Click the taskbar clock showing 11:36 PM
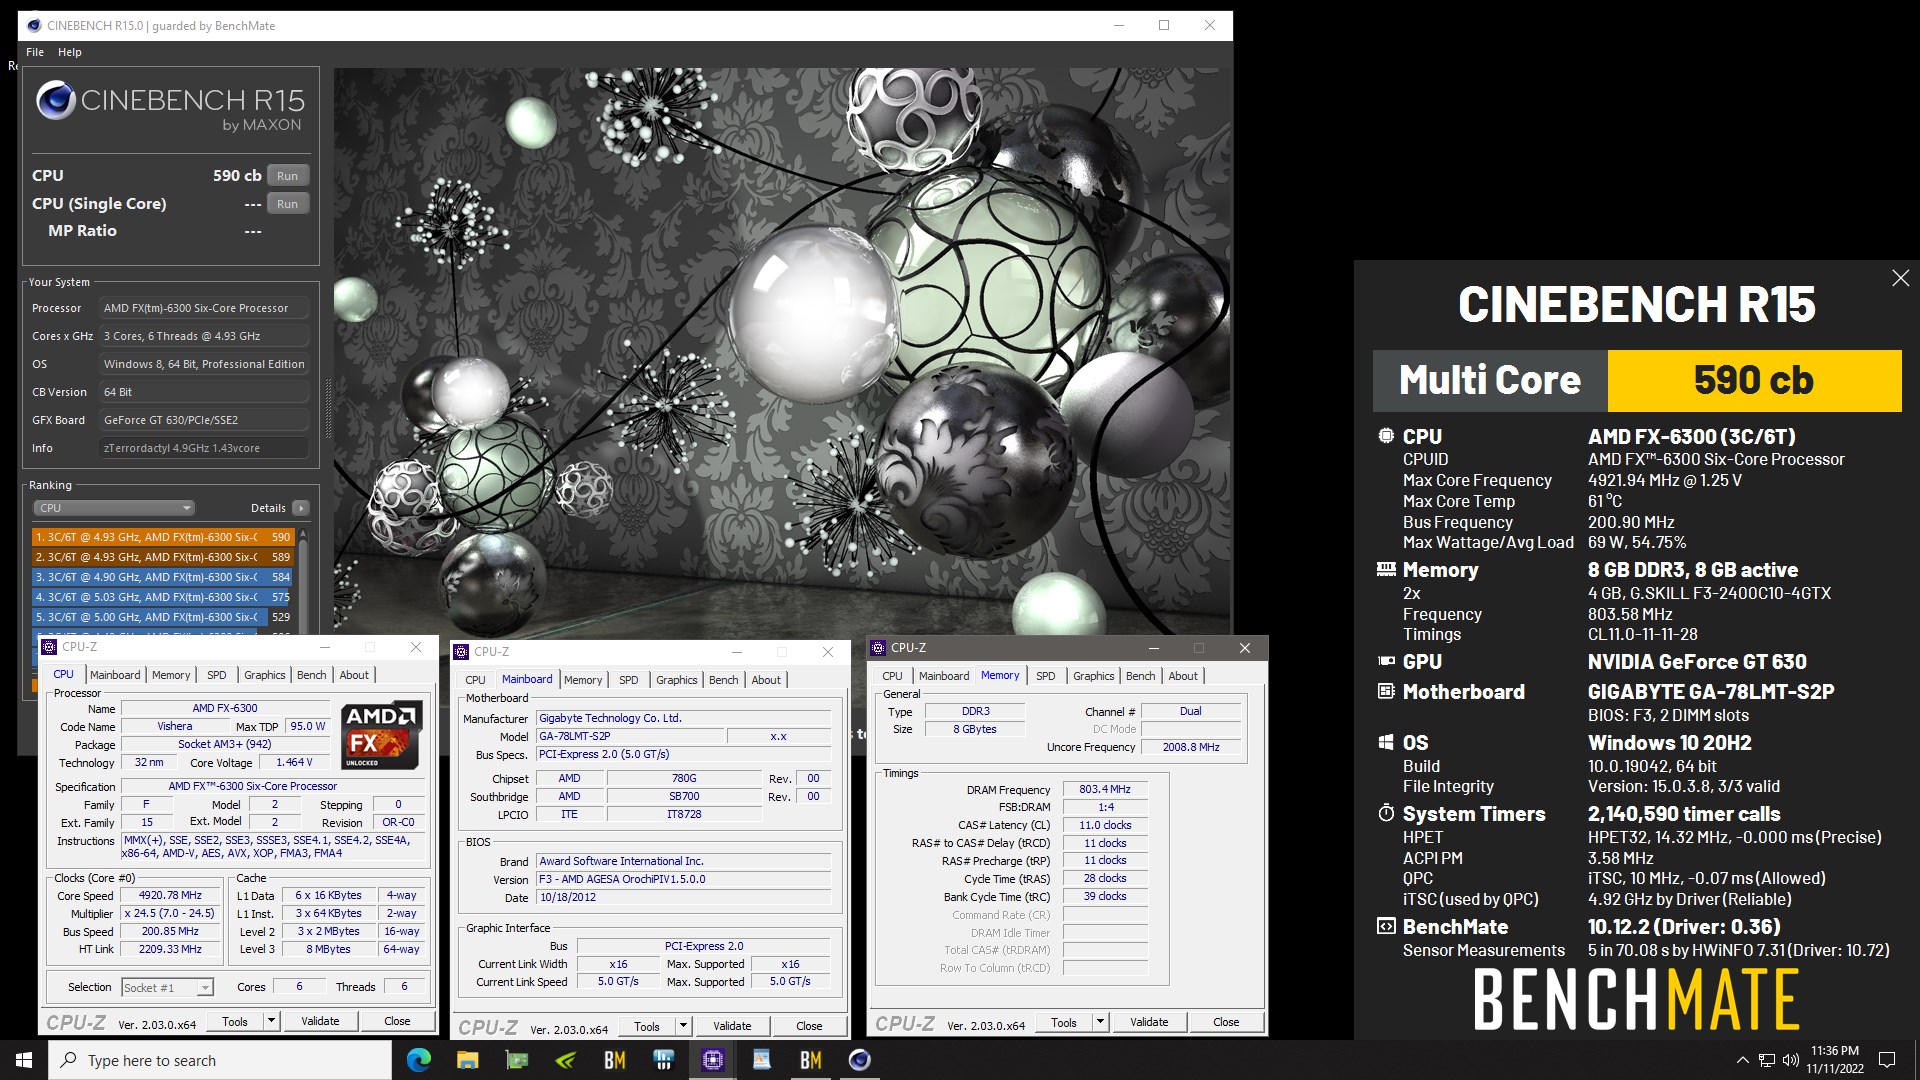The image size is (1920, 1080). pyautogui.click(x=1835, y=1060)
